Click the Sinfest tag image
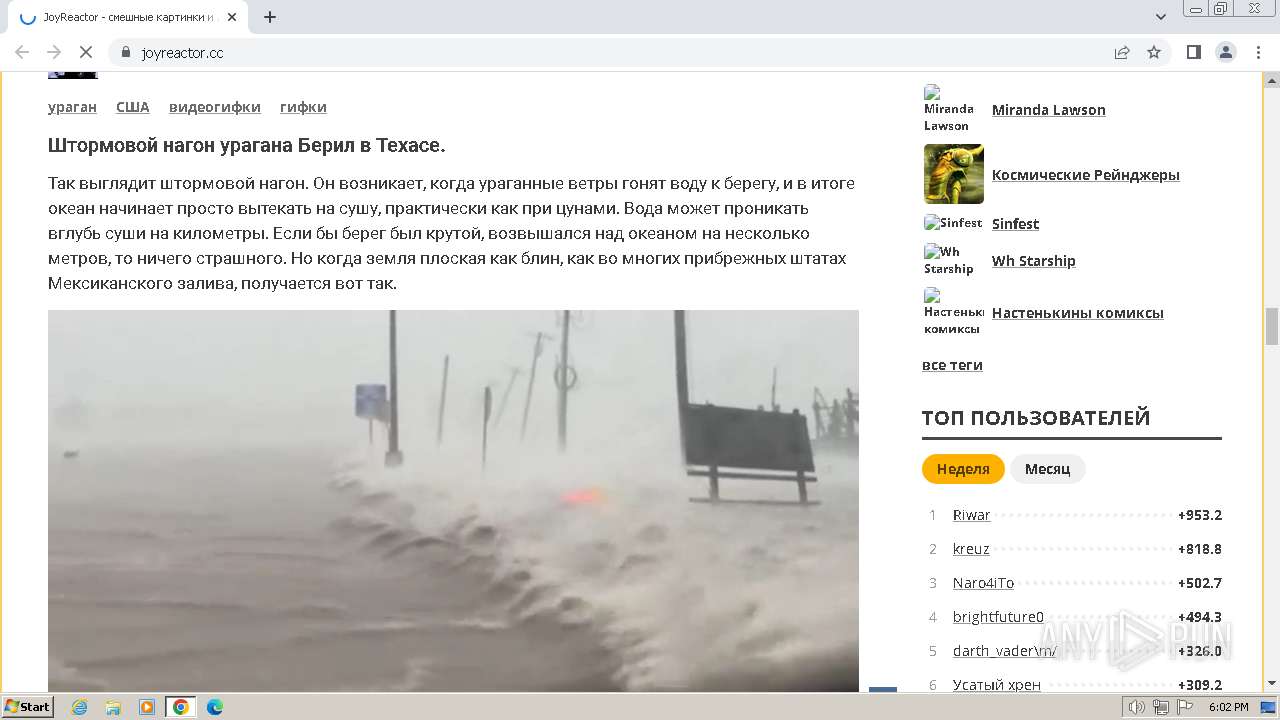The width and height of the screenshot is (1280, 720). point(953,223)
